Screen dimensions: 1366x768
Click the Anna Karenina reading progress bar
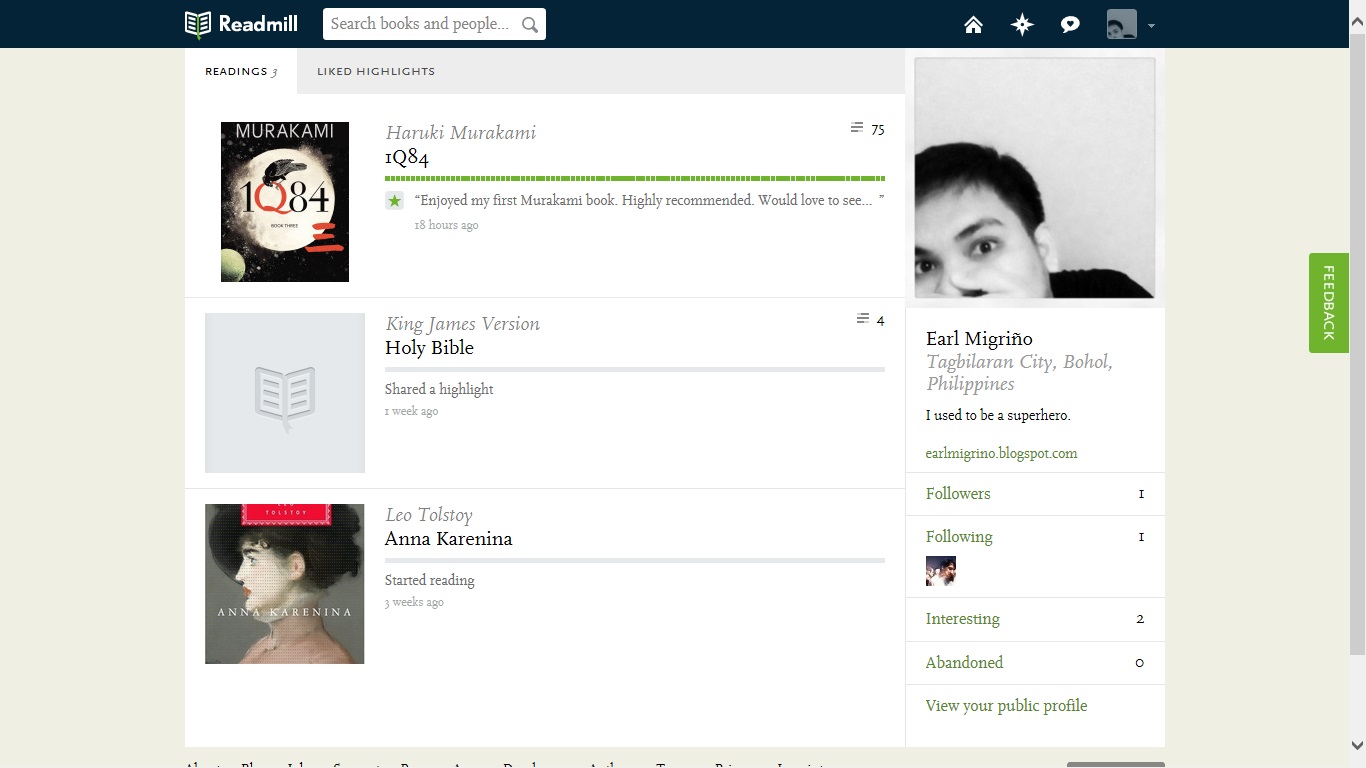click(635, 560)
